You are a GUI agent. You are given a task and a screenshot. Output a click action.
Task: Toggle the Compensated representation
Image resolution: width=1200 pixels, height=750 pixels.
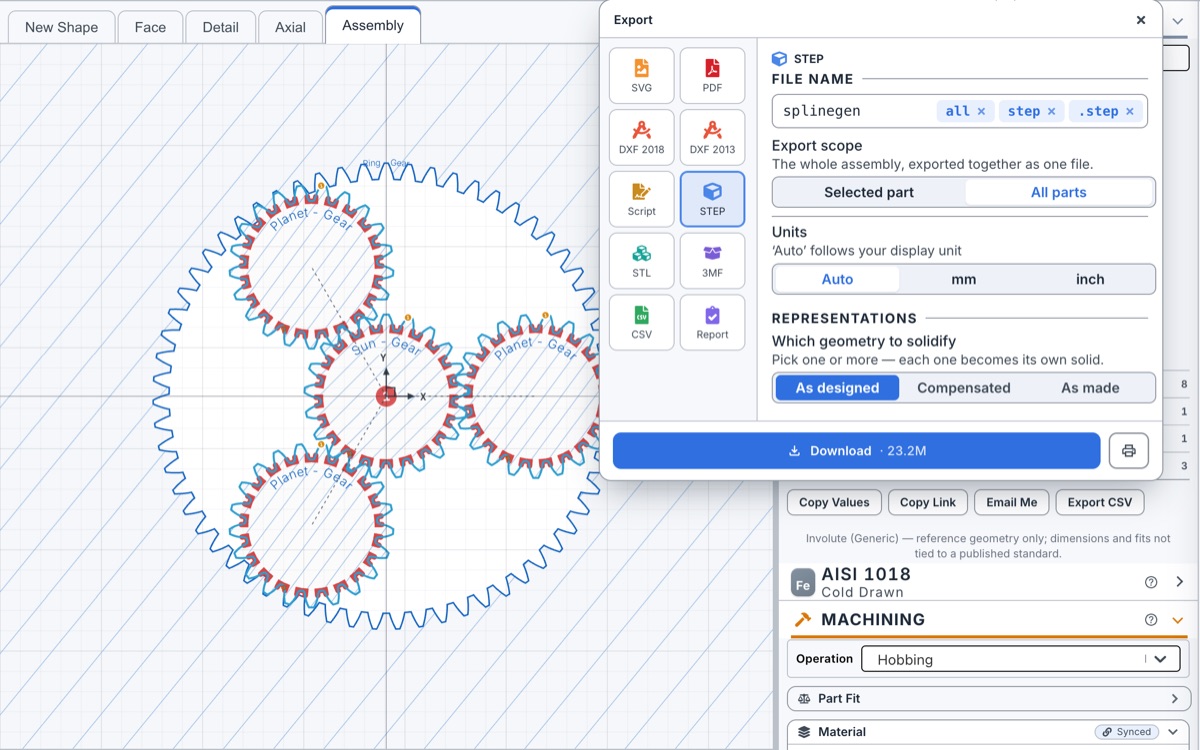(x=963, y=388)
